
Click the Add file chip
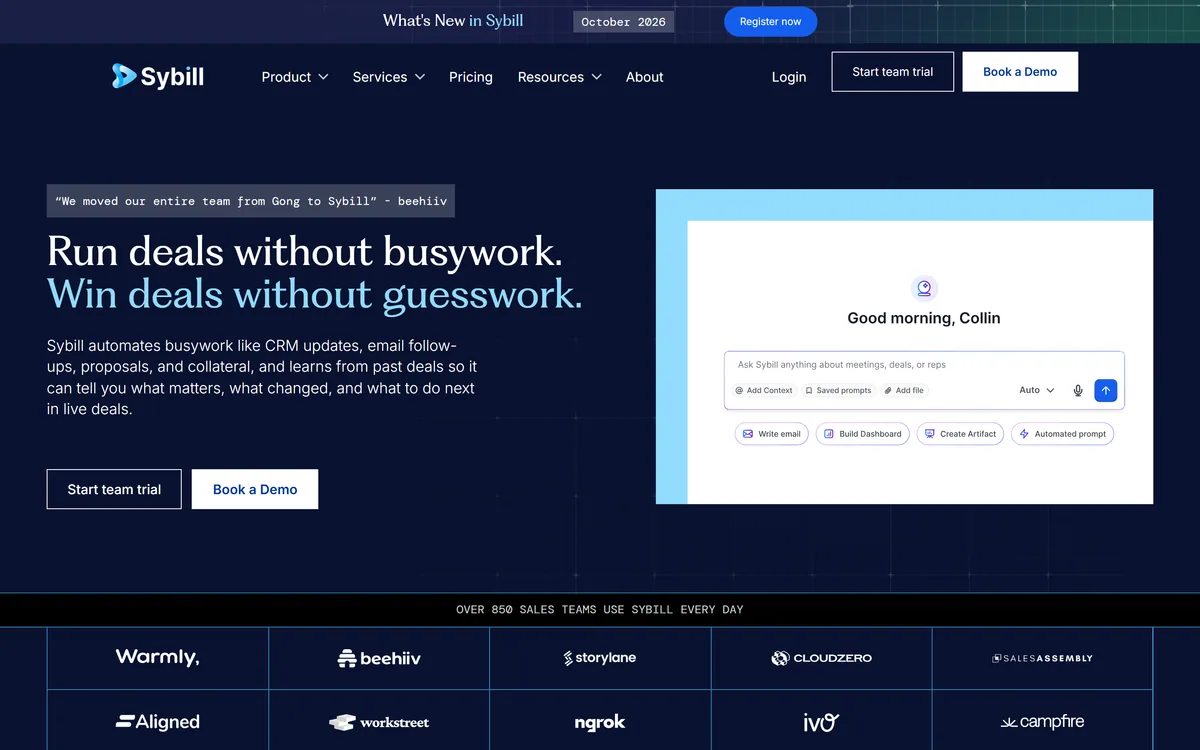[x=904, y=390]
